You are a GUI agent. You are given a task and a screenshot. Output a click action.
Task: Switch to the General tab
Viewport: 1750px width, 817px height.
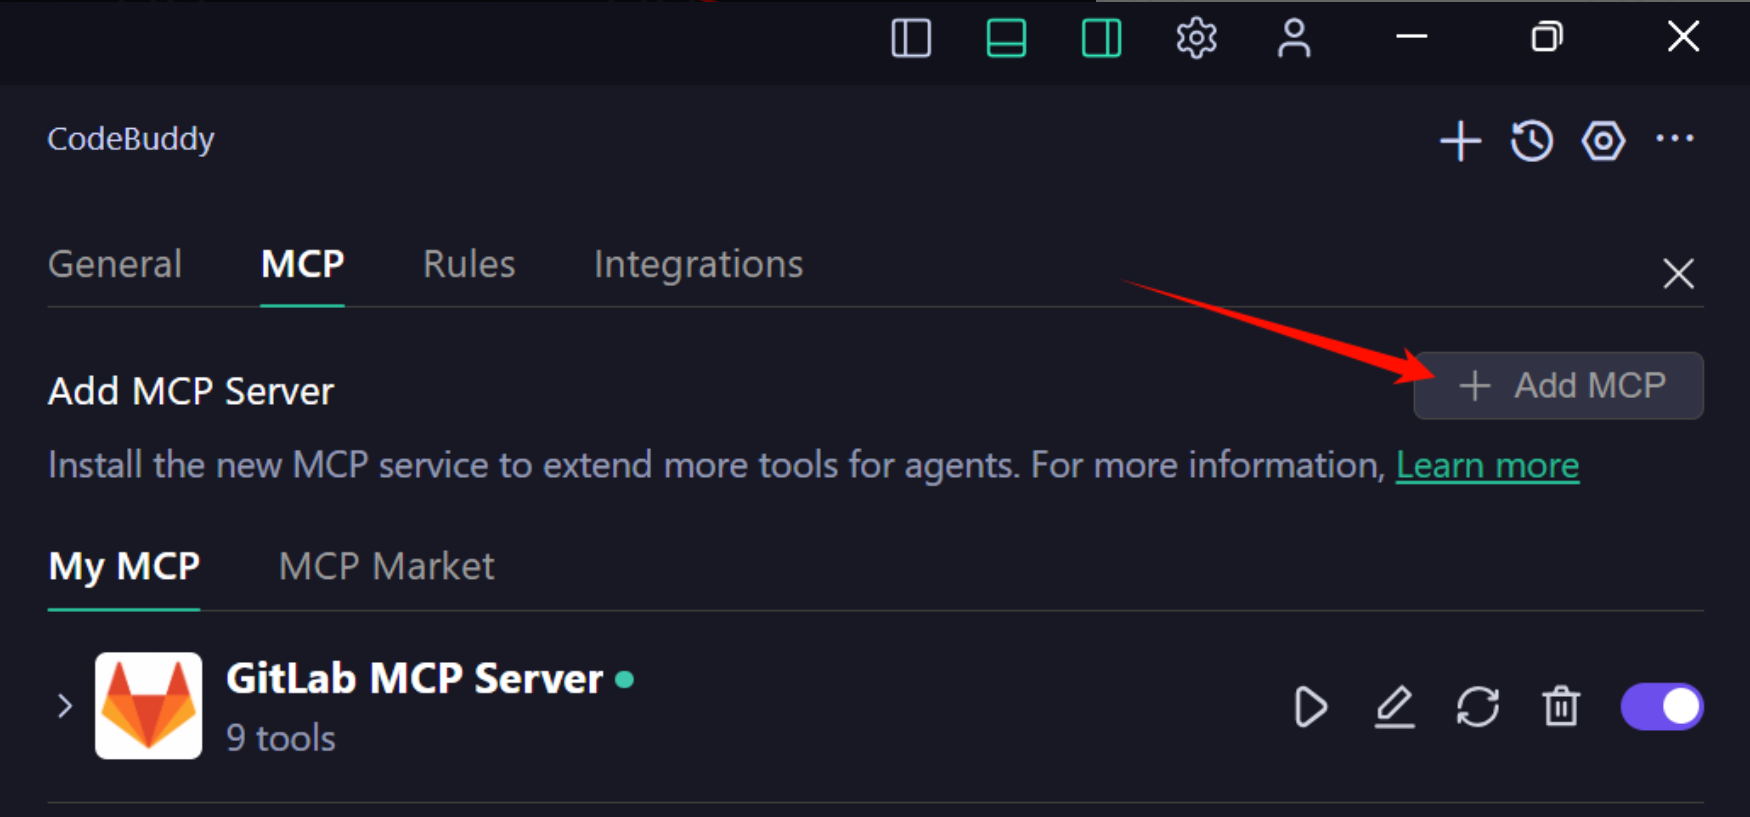click(115, 264)
